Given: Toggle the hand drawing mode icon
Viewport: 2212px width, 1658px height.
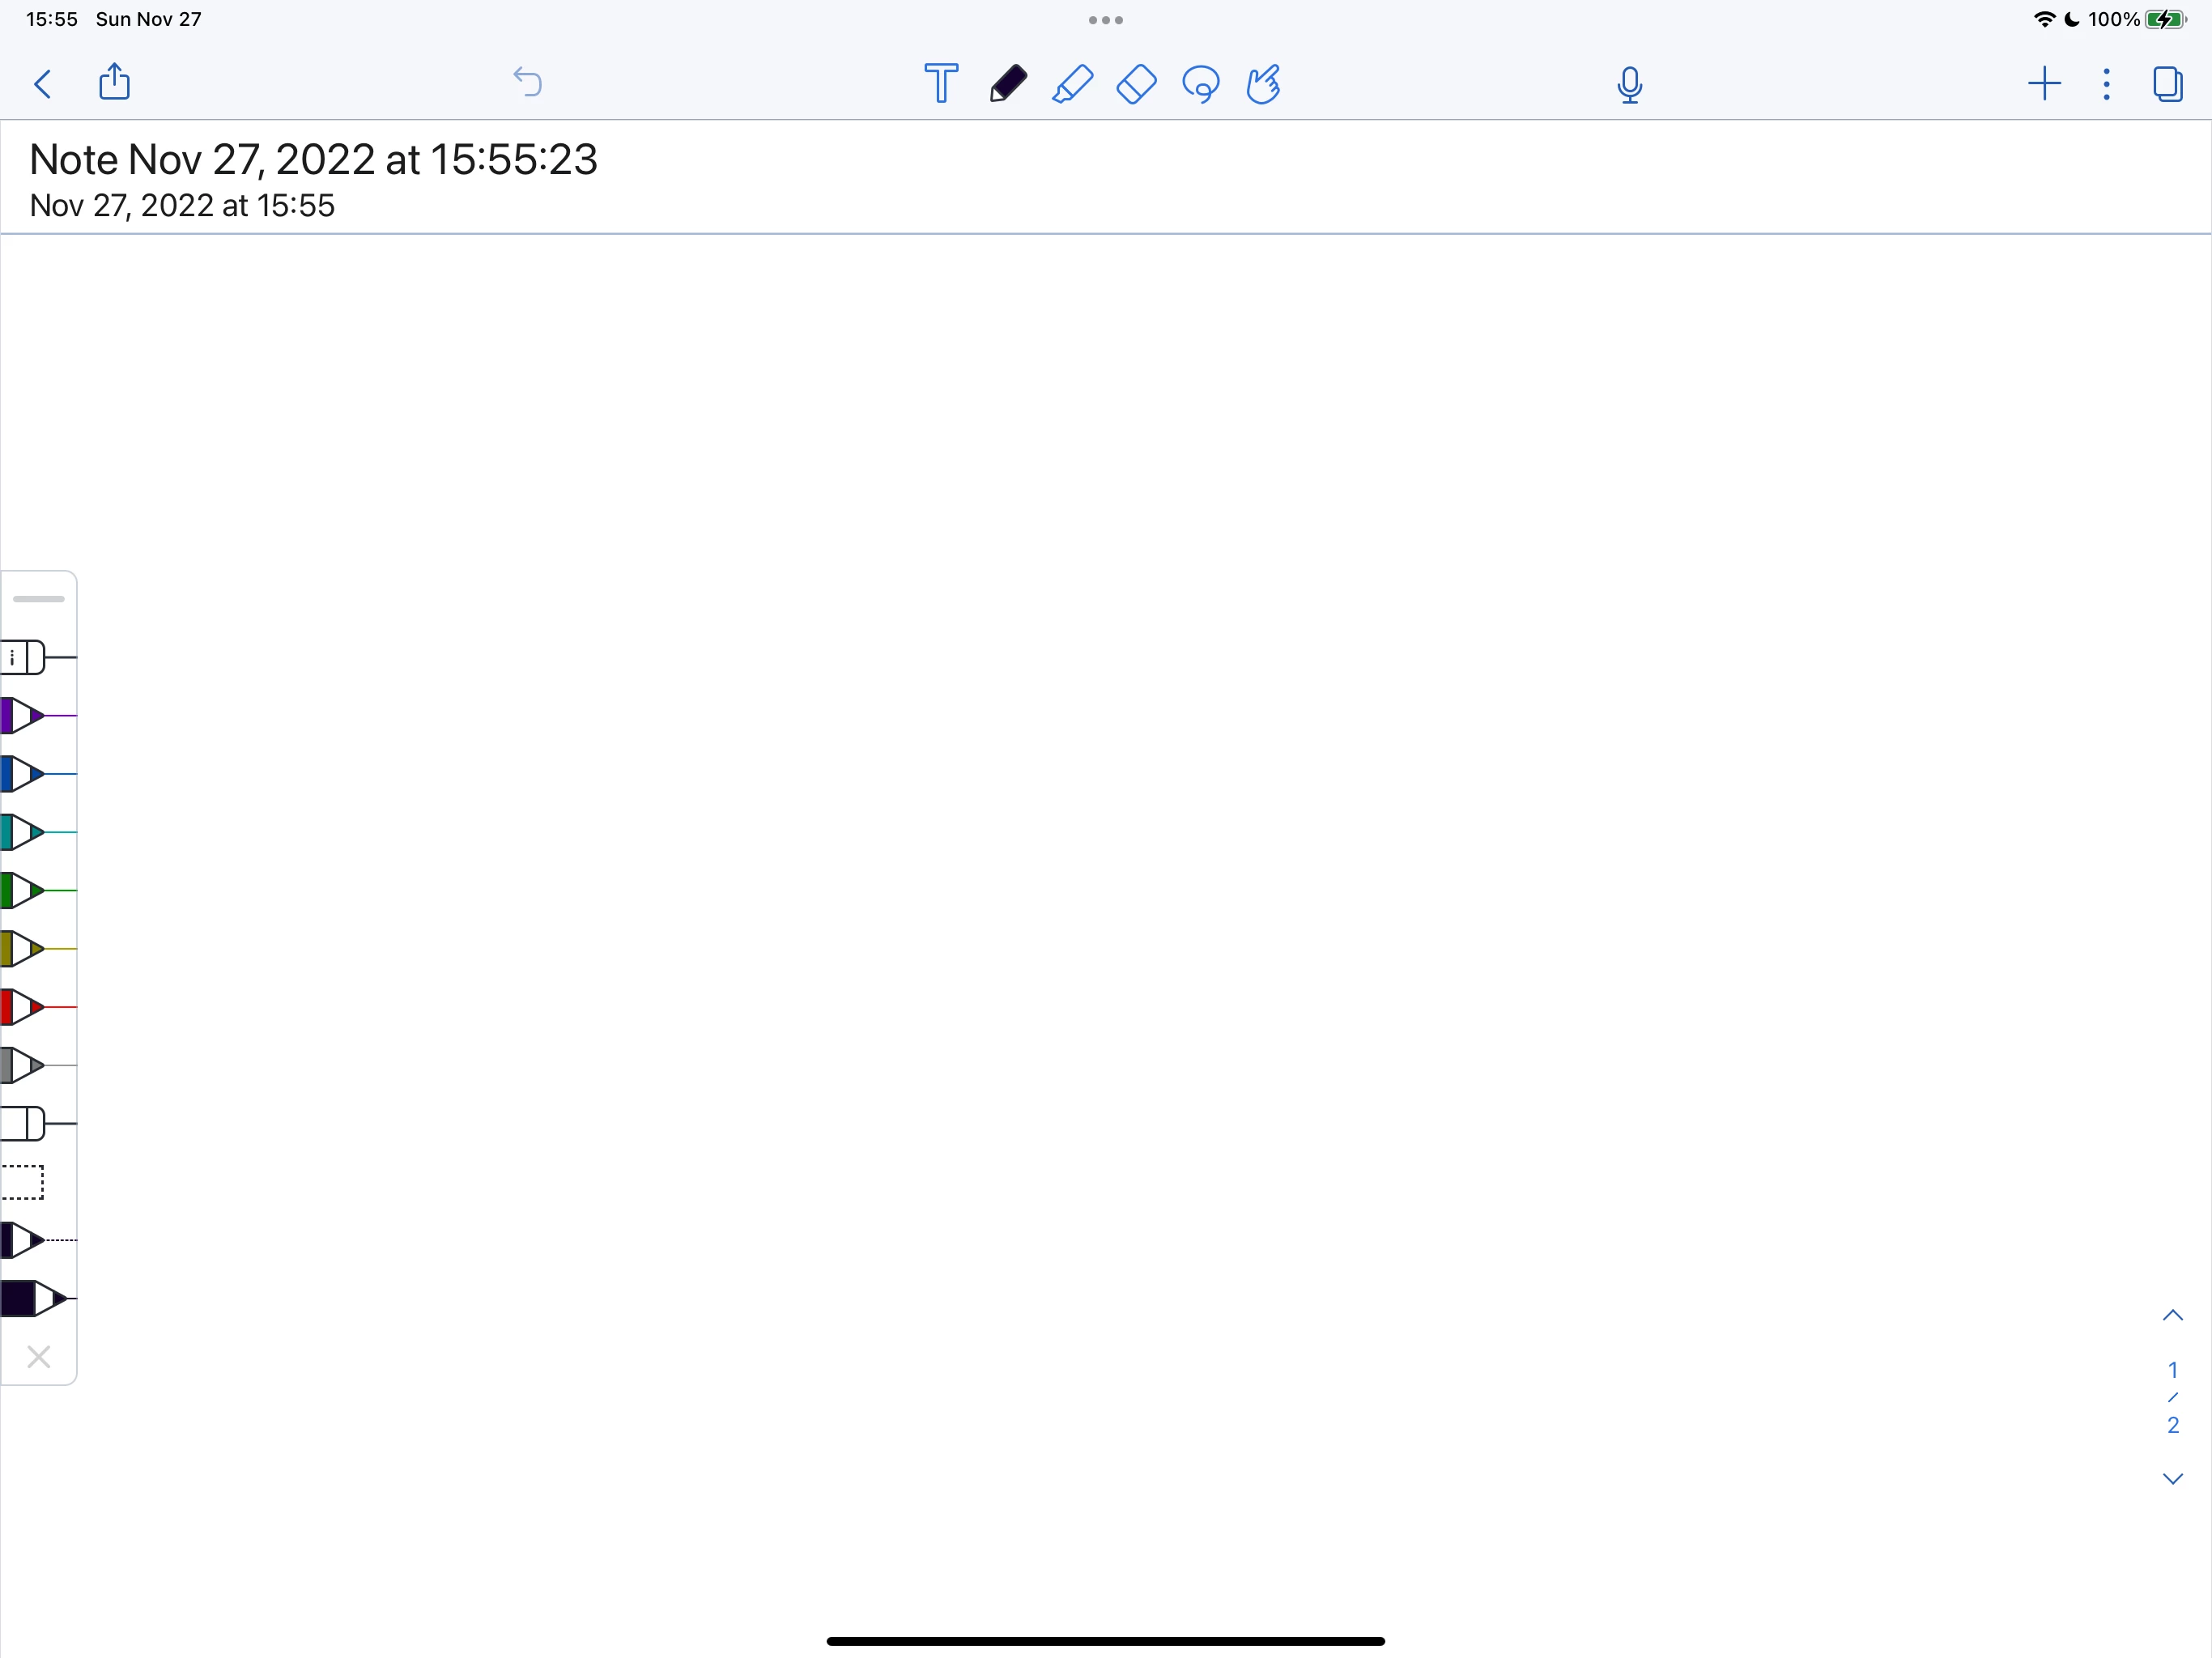Looking at the screenshot, I should [1263, 83].
